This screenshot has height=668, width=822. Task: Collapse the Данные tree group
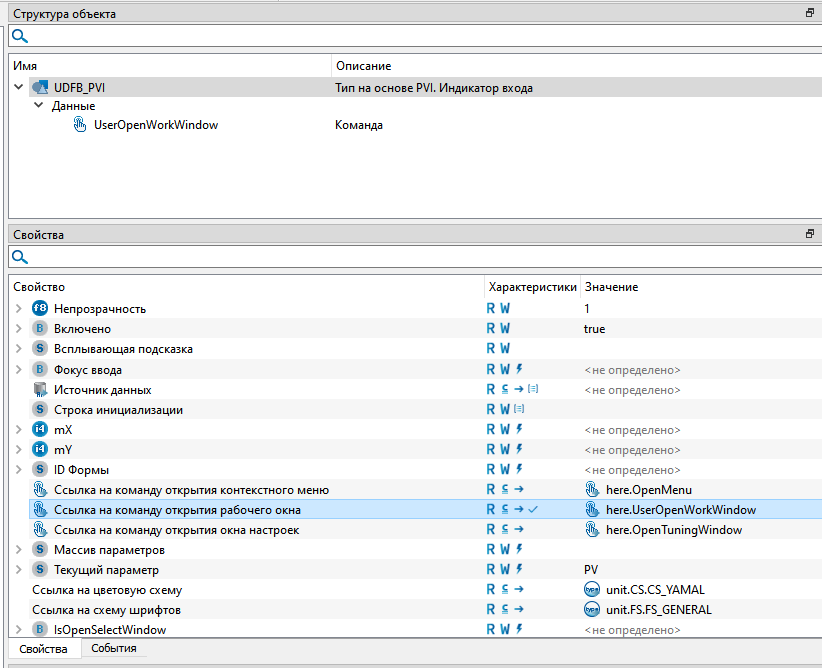[x=38, y=106]
